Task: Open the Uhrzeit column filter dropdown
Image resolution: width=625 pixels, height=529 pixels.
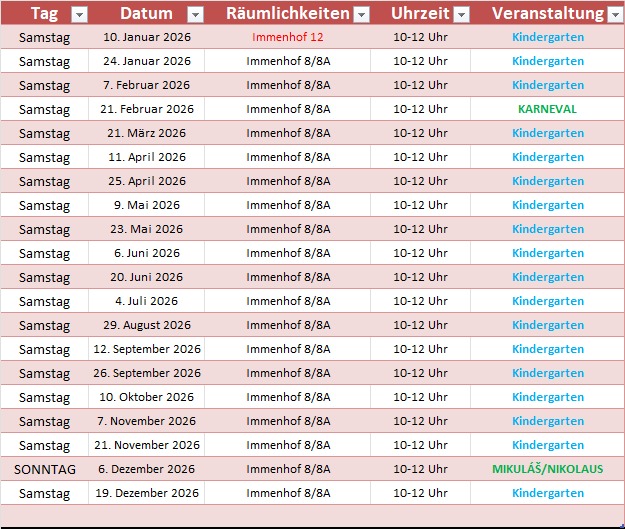Action: [461, 14]
